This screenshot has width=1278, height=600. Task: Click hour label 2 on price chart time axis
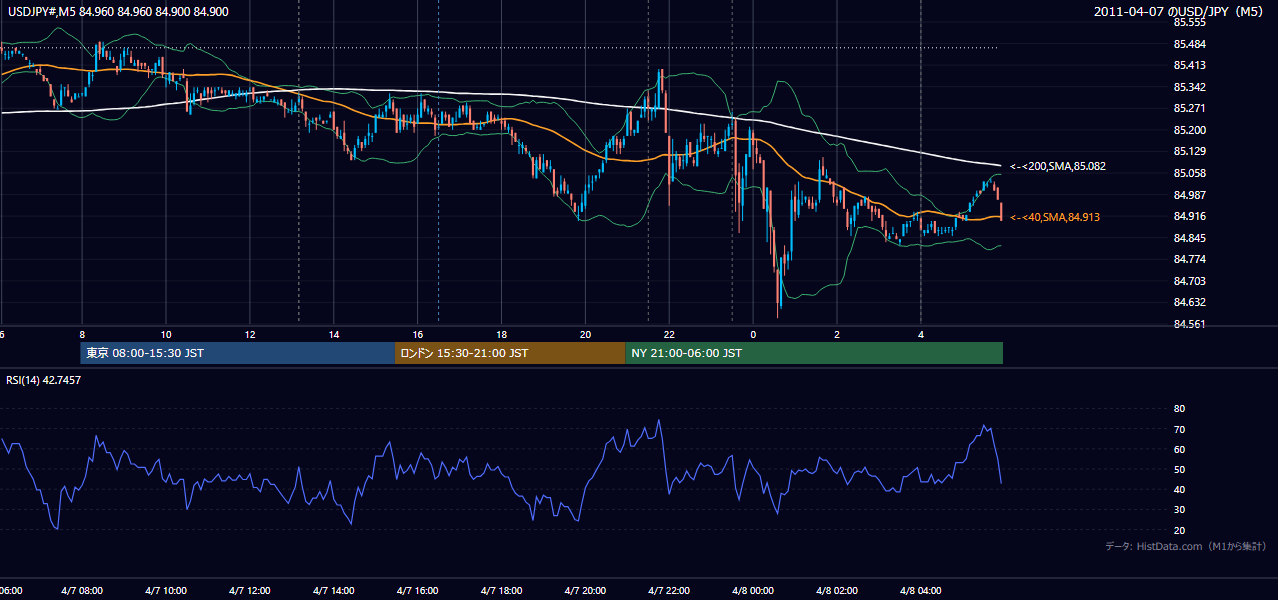[x=837, y=334]
